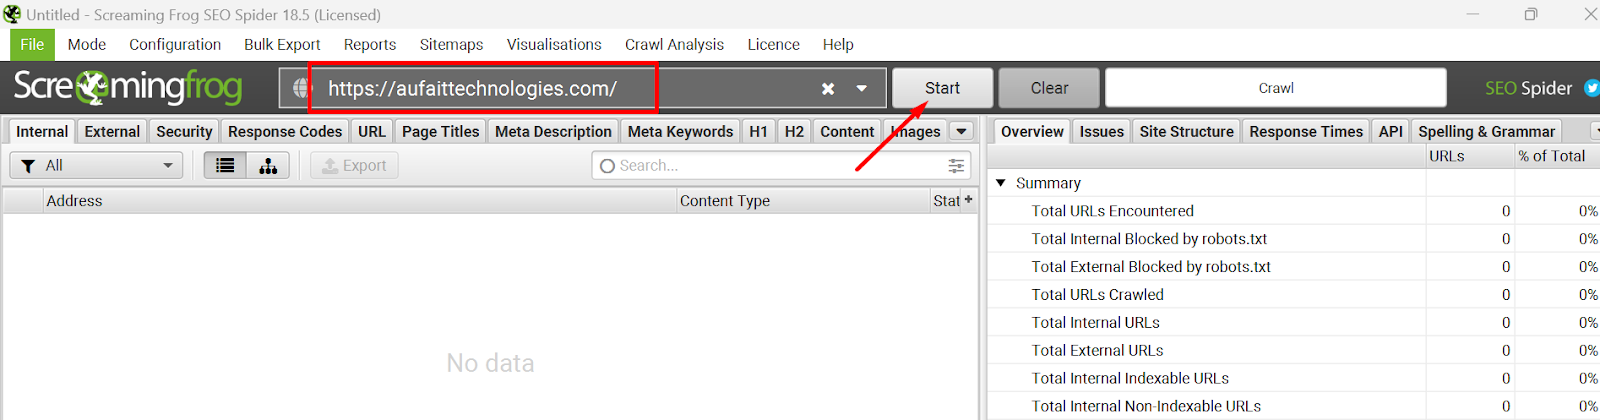Click the Crawl progress bar
The image size is (1600, 420).
[1276, 88]
